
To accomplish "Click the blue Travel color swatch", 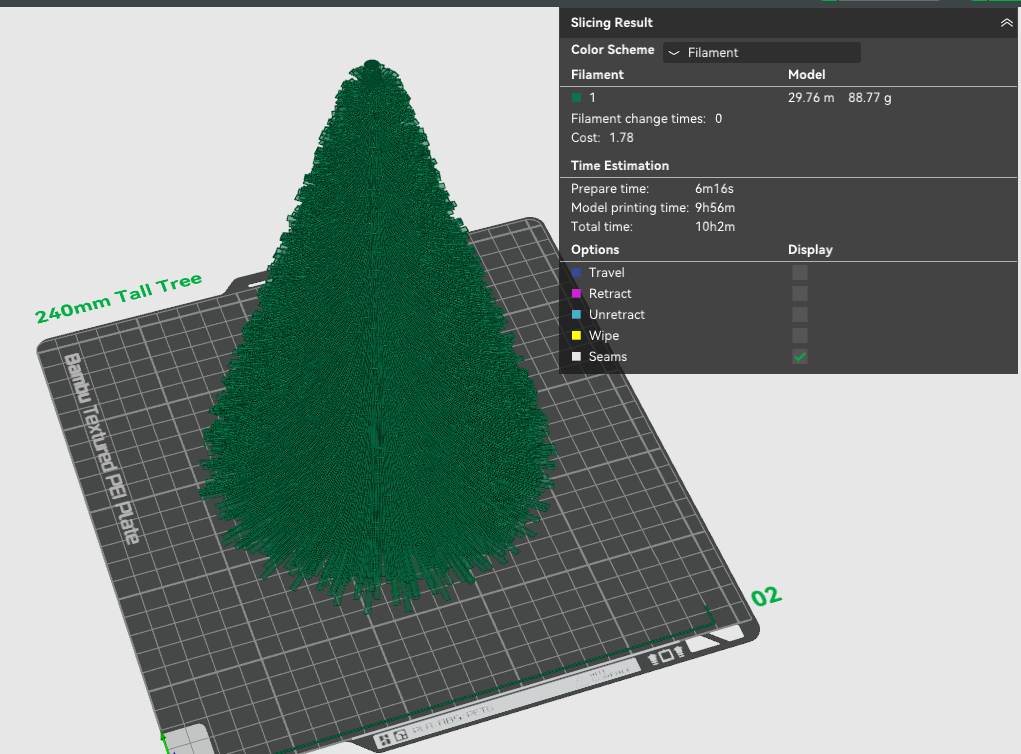I will point(576,272).
